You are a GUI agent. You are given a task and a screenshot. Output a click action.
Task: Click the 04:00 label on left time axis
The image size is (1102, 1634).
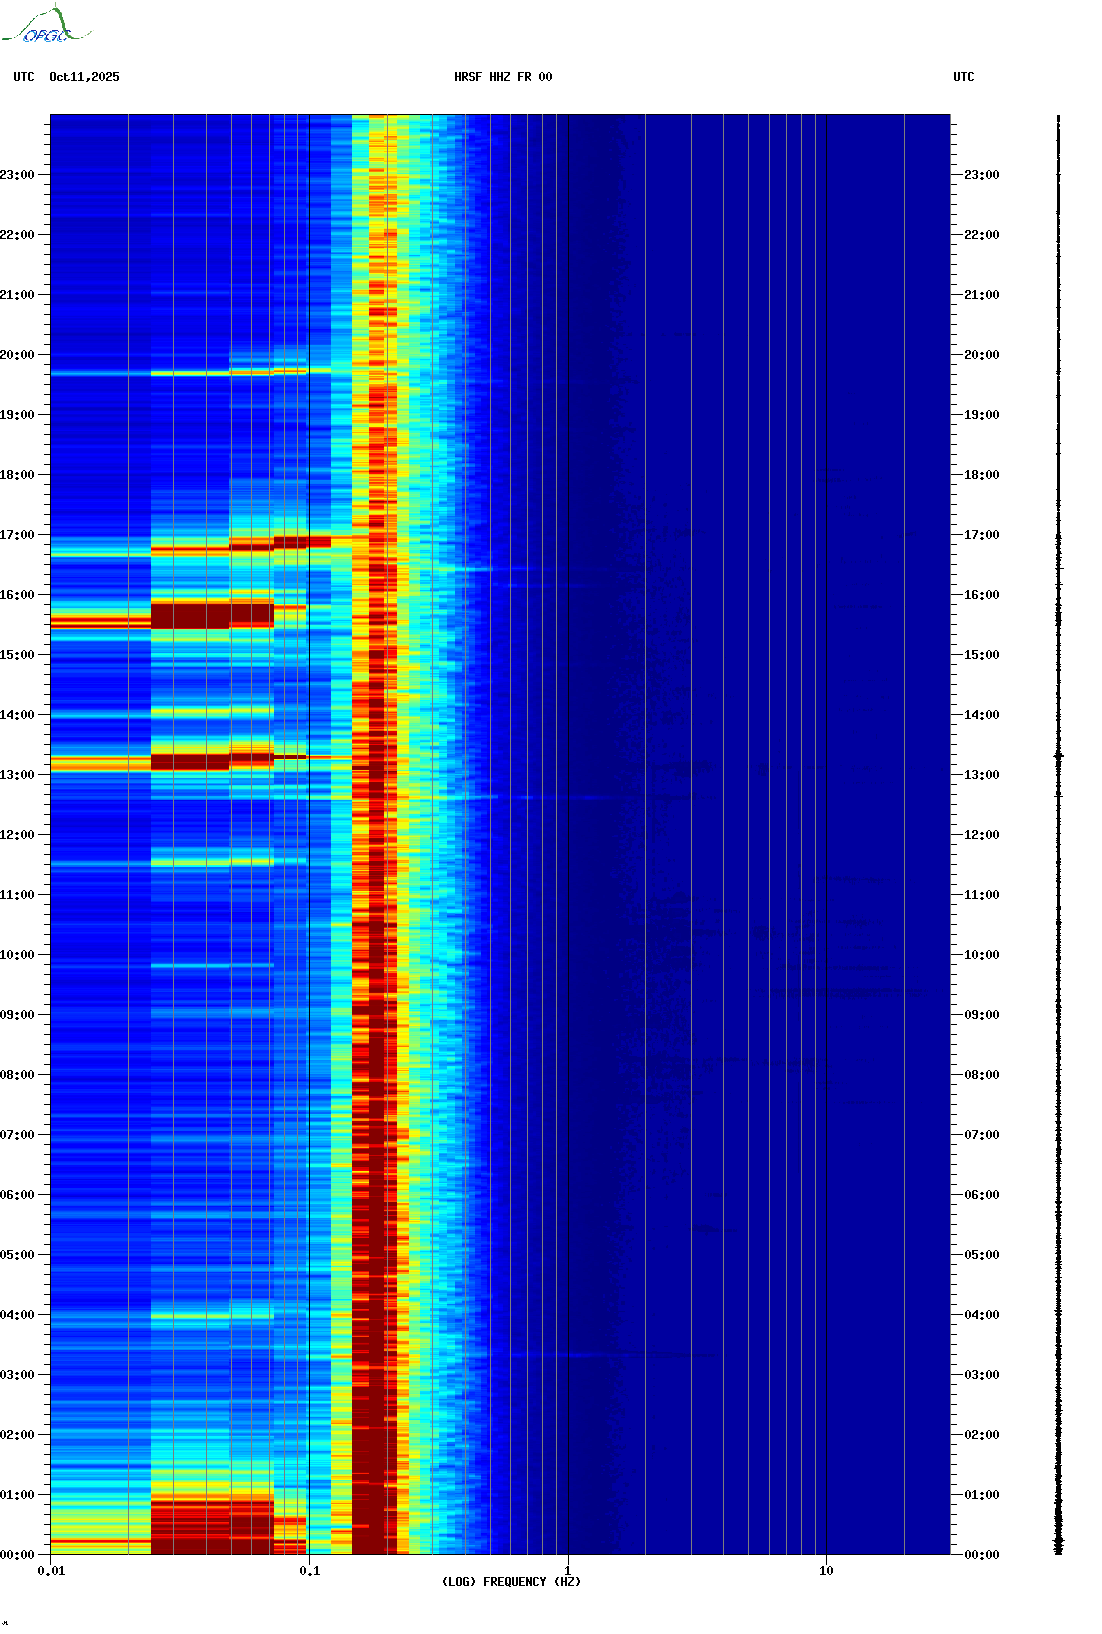(17, 1315)
